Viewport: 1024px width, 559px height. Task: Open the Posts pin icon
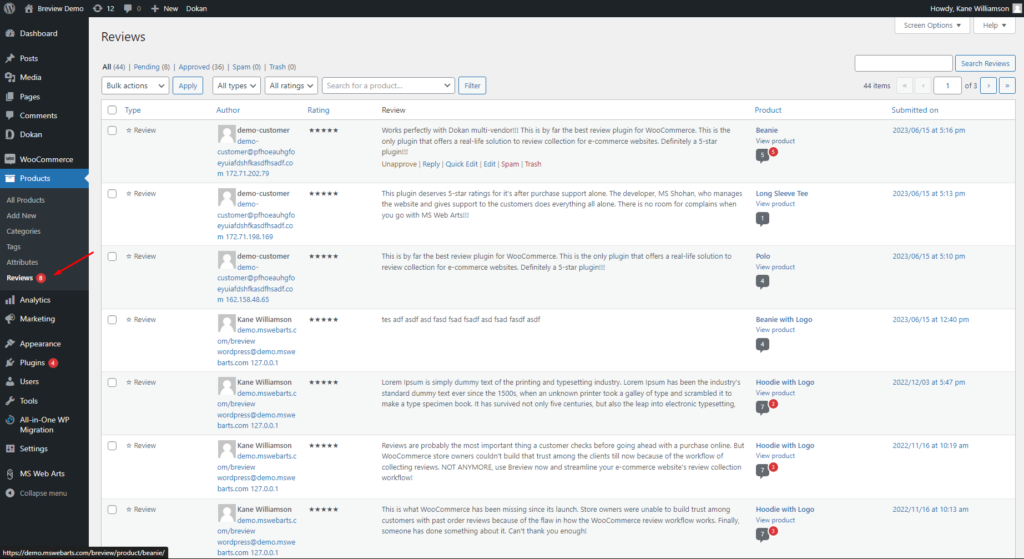tap(10, 58)
